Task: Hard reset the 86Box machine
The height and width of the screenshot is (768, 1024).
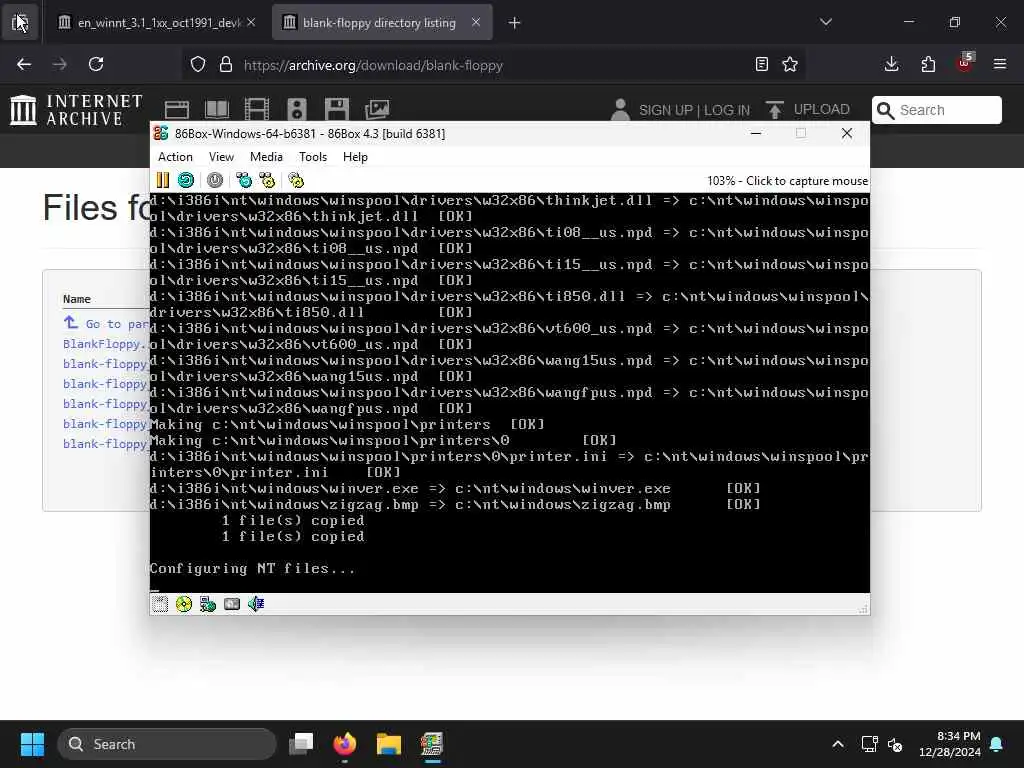Action: (186, 180)
